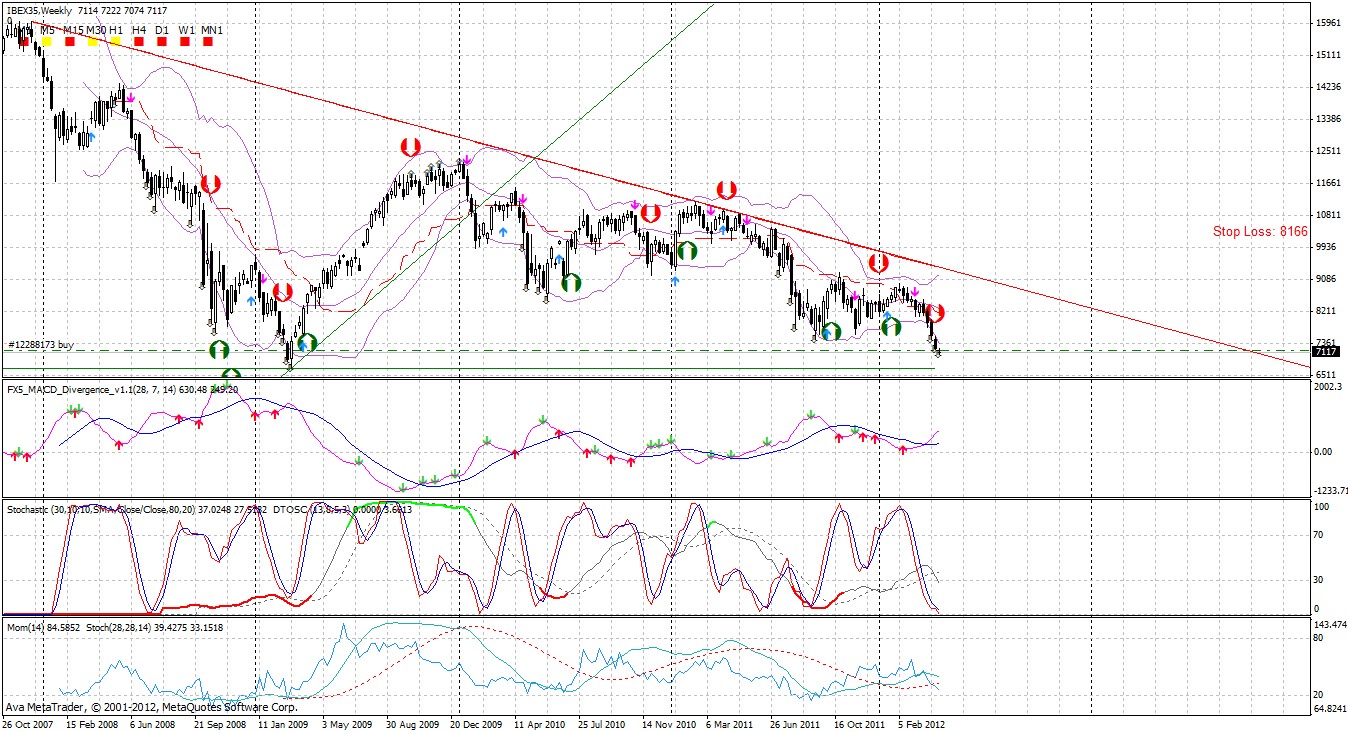1348x732 pixels.
Task: Select the red sell signal touching the red trendline
Action: point(878,263)
